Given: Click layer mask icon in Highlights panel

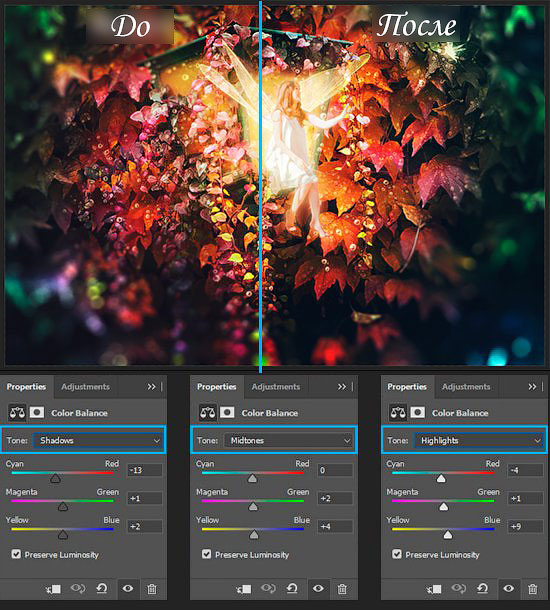Looking at the screenshot, I should click(418, 412).
